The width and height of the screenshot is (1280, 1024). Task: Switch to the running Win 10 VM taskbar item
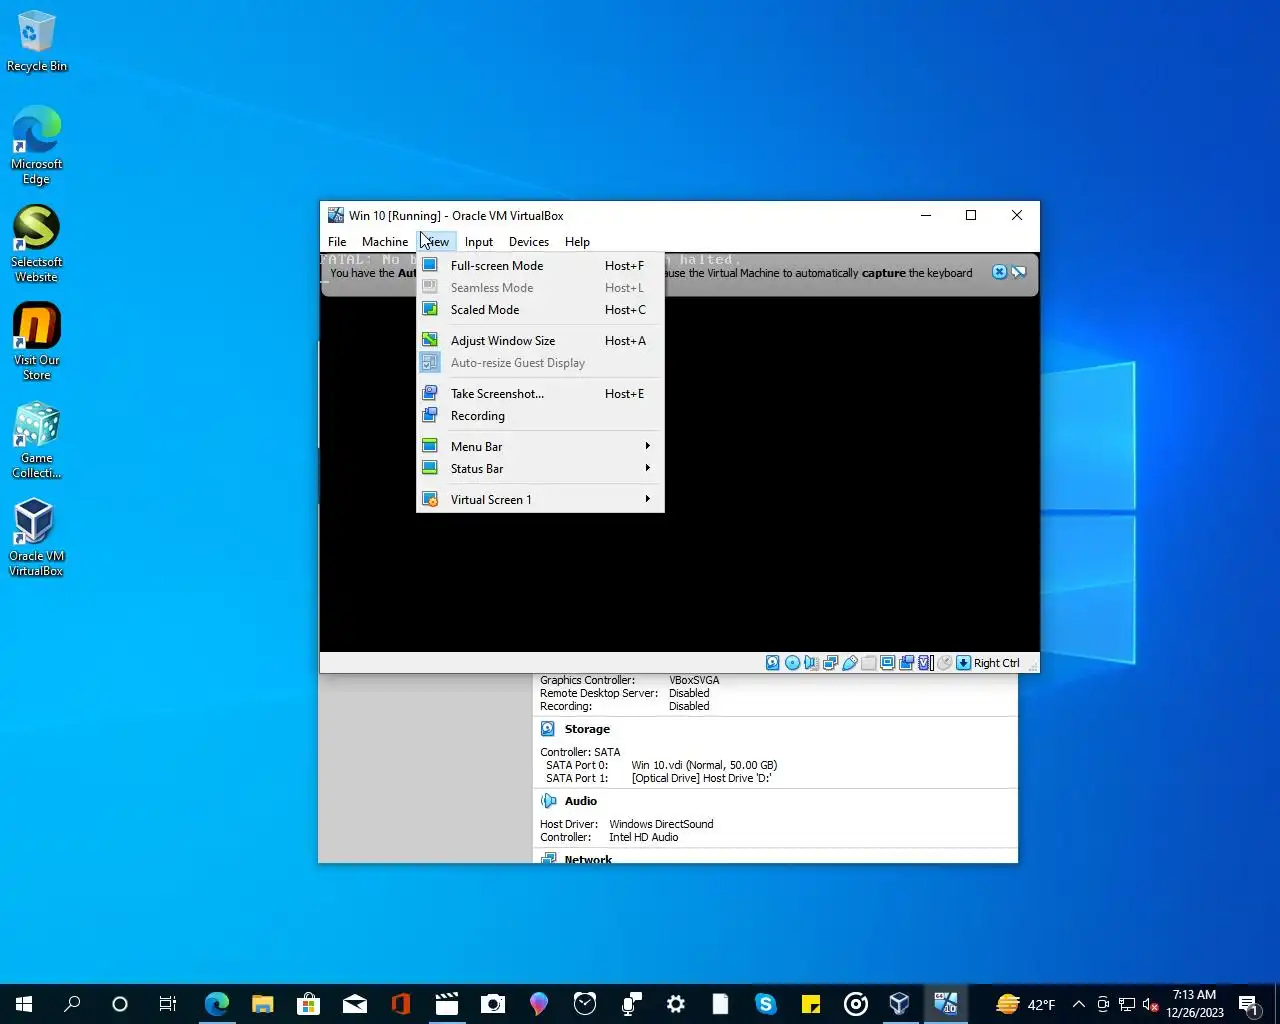click(946, 1004)
